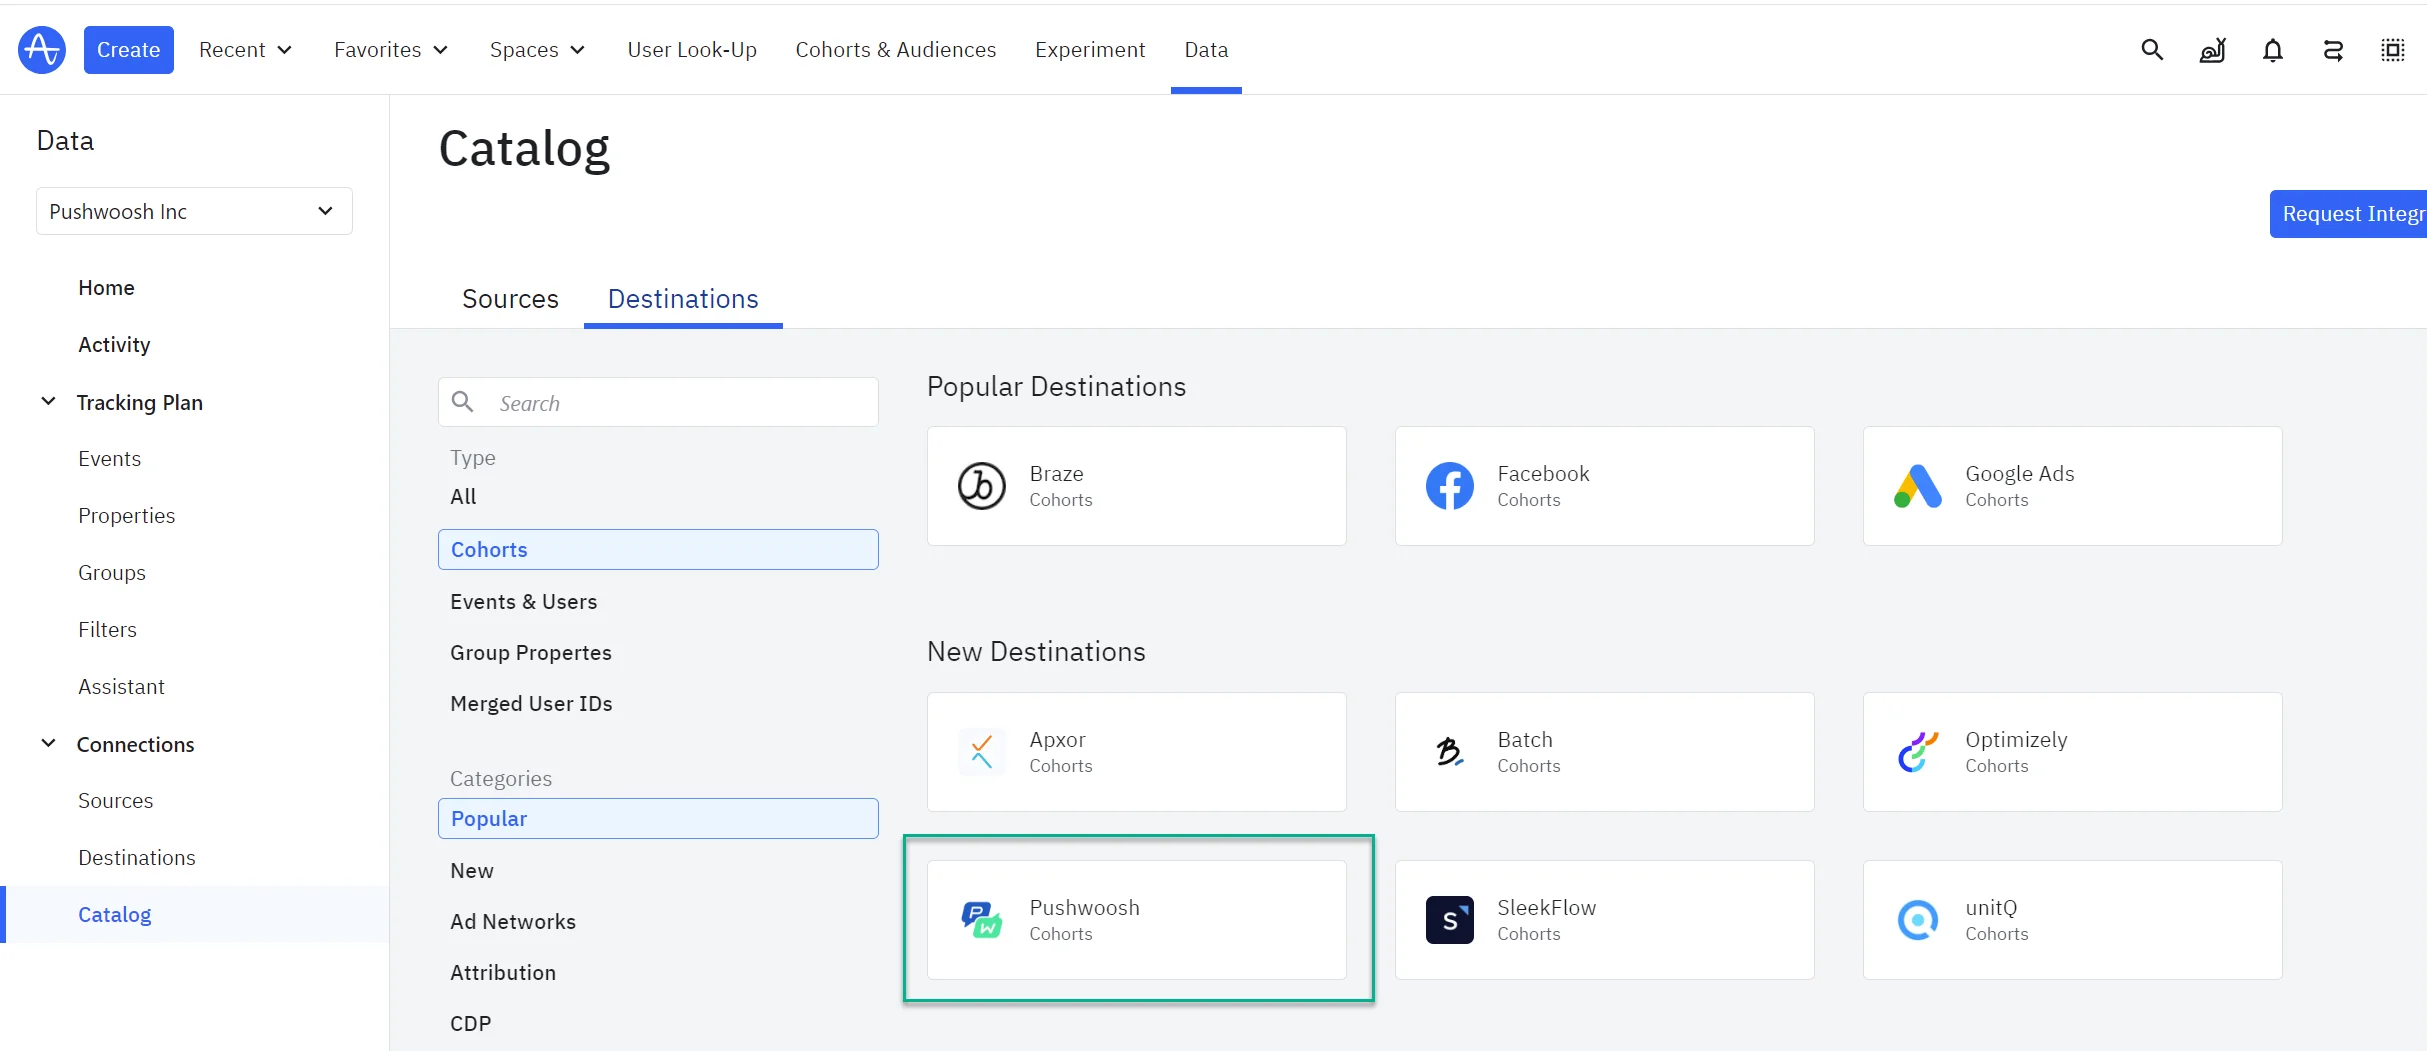
Task: Select the Popular category filter
Action: [657, 819]
